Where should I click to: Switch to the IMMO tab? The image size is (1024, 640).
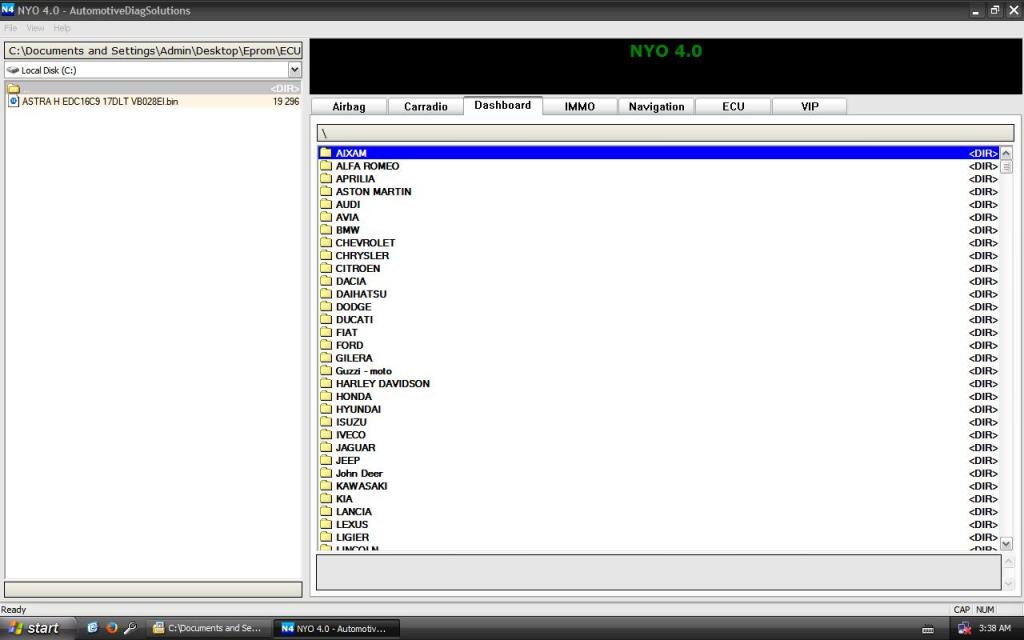[x=579, y=107]
